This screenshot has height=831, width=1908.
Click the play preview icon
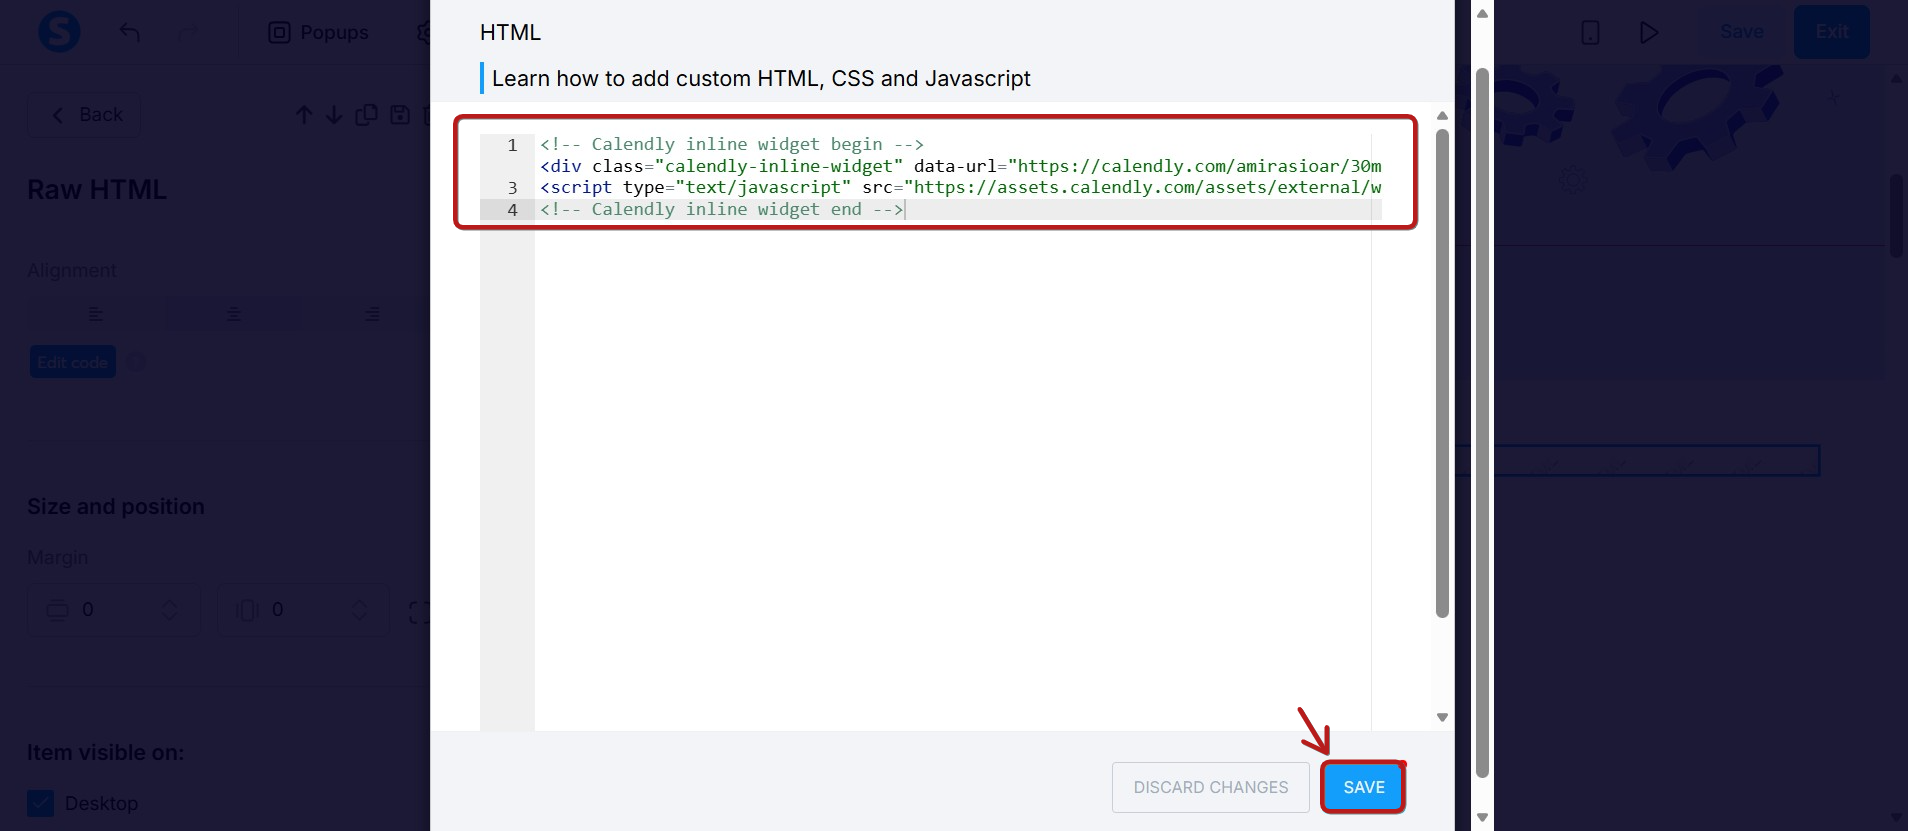tap(1649, 32)
